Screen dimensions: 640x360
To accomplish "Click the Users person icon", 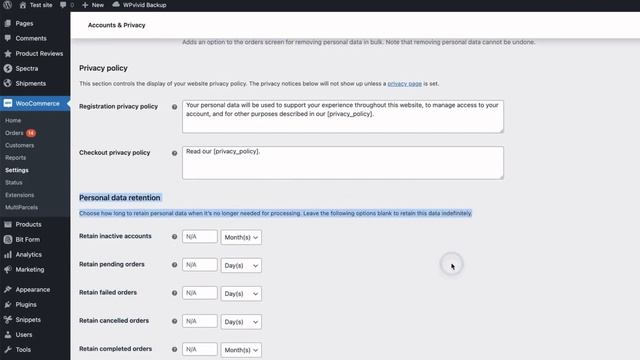I will click(x=8, y=335).
